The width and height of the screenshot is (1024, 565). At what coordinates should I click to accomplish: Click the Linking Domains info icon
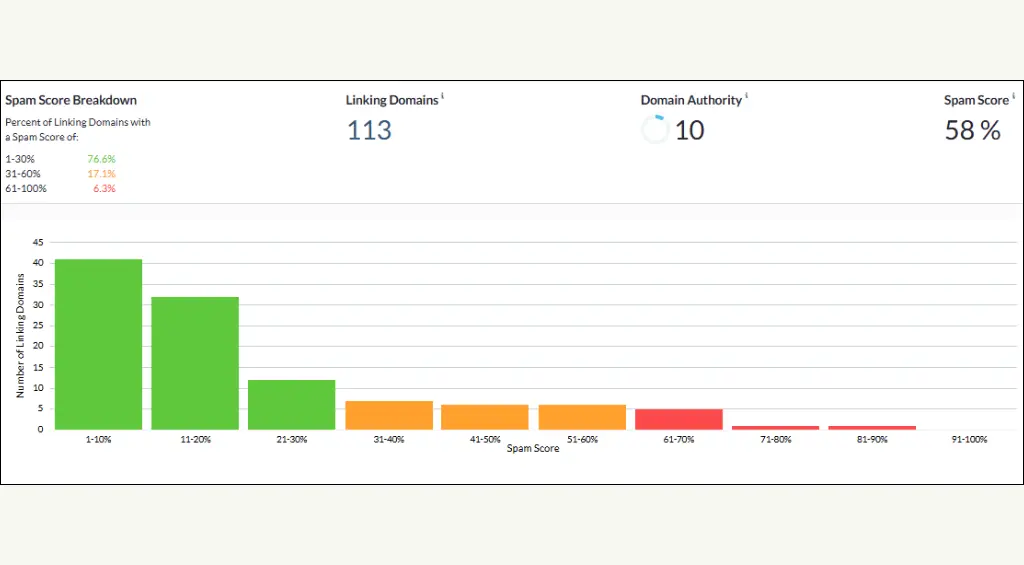coord(442,96)
